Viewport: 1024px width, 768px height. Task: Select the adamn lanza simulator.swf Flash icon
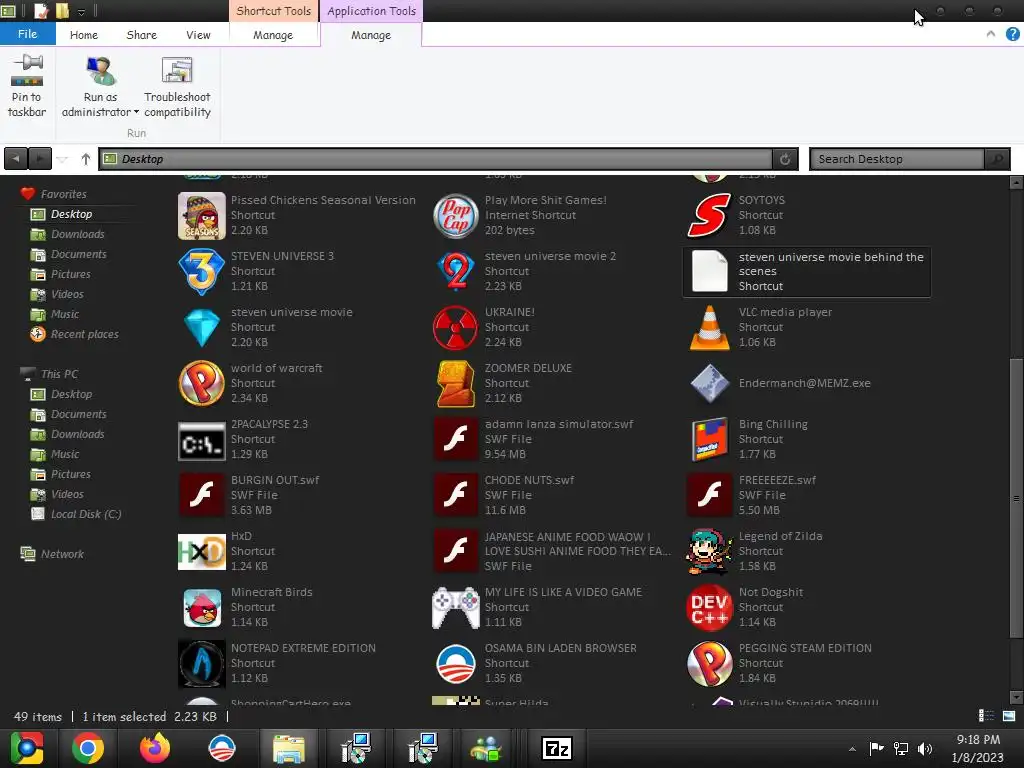pyautogui.click(x=456, y=440)
